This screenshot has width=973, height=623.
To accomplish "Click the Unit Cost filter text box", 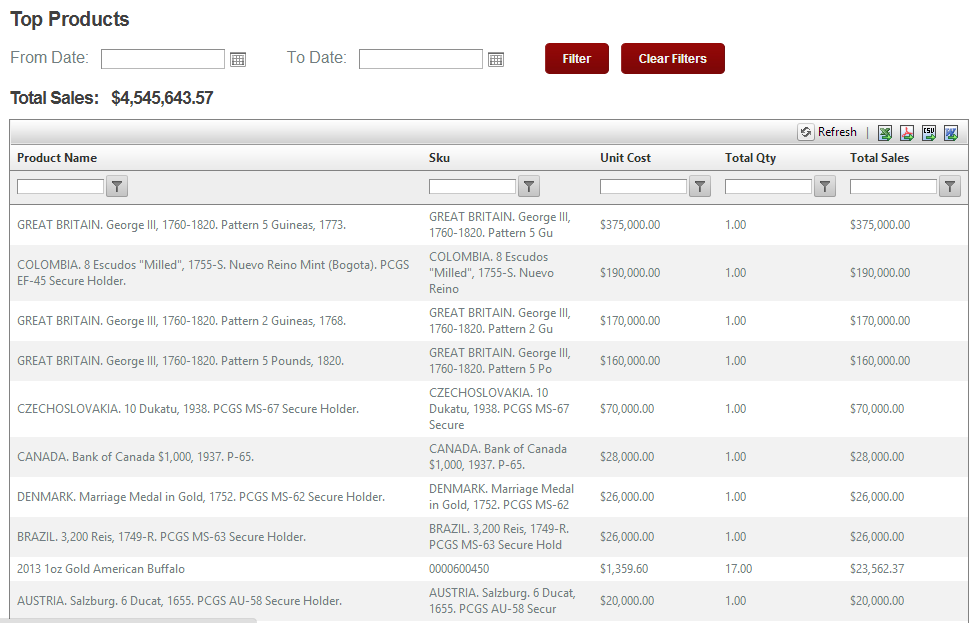I will (x=643, y=186).
